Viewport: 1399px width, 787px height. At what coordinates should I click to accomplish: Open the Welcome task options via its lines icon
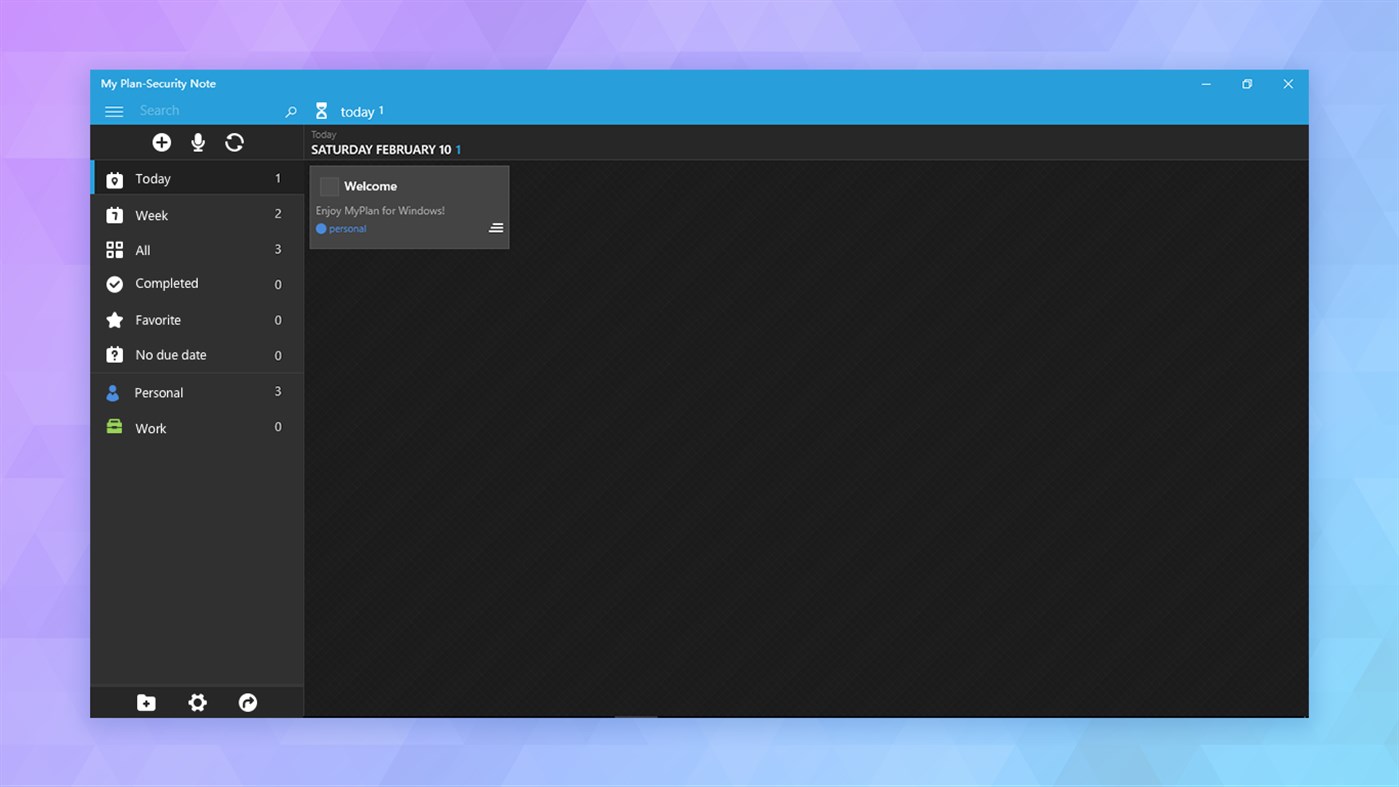pyautogui.click(x=496, y=227)
